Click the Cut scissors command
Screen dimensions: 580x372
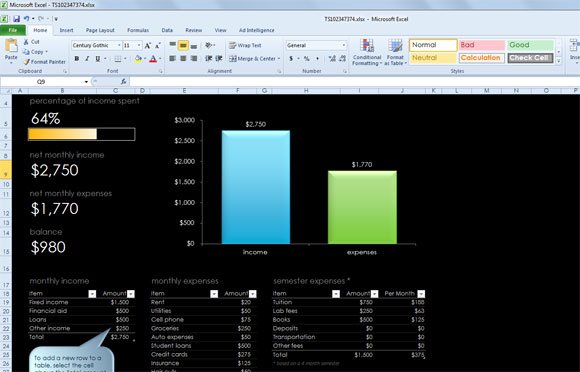point(31,42)
